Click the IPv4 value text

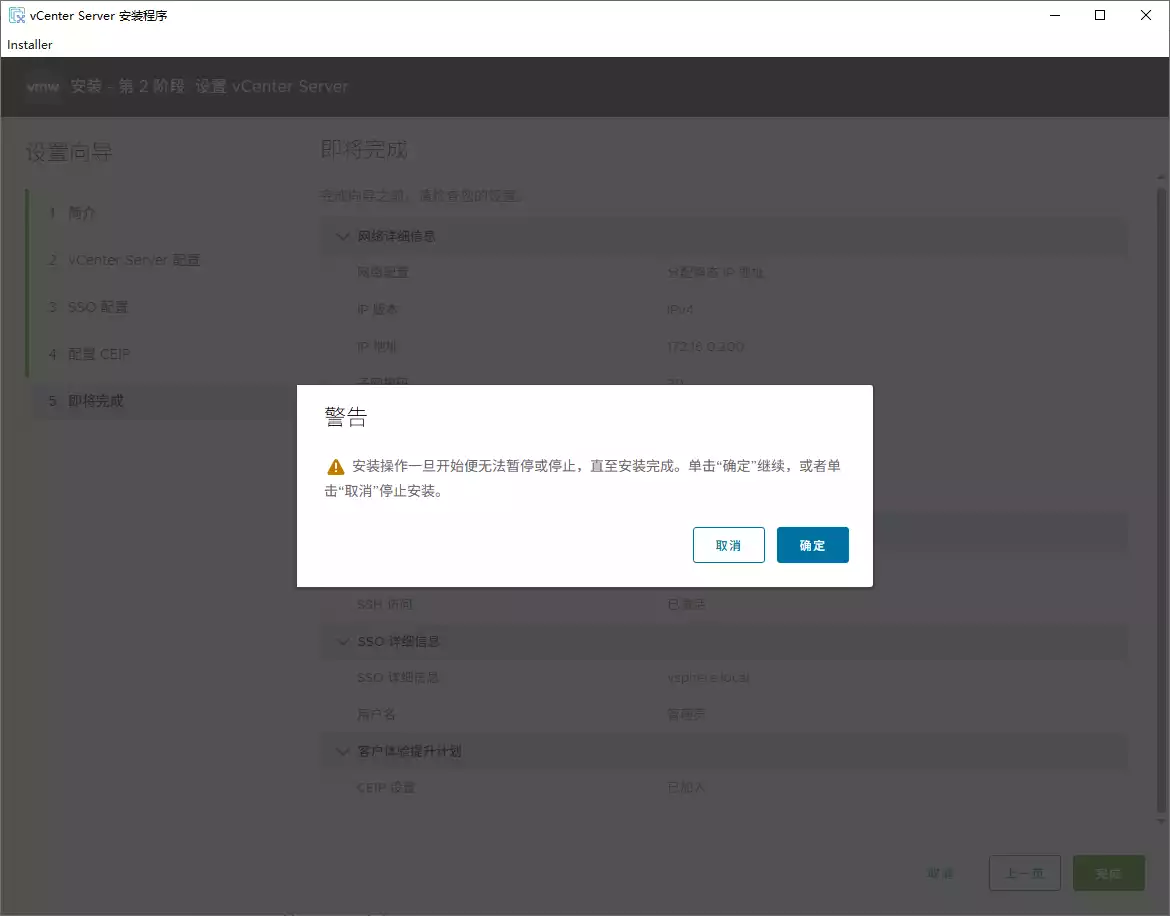[x=680, y=310]
